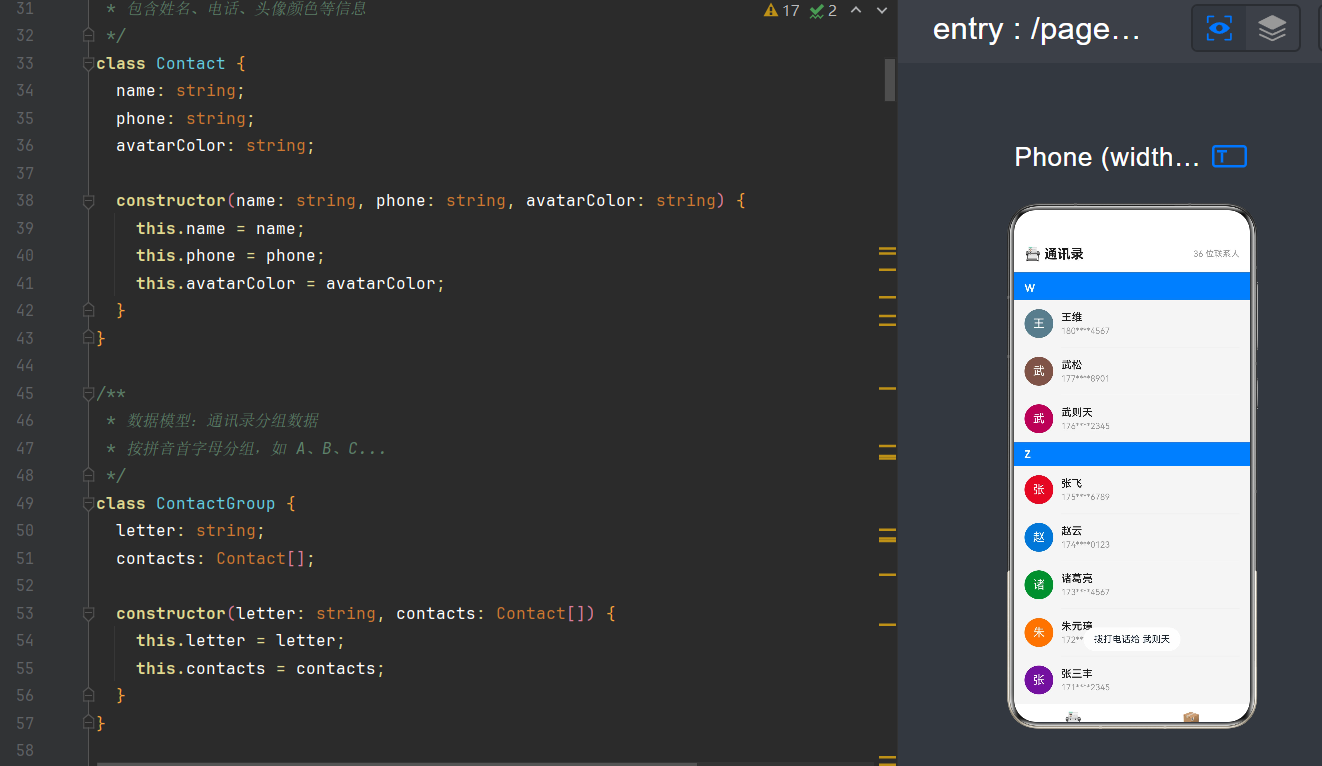Click the Phone (width… device label
The image size is (1322, 766).
tap(1106, 157)
